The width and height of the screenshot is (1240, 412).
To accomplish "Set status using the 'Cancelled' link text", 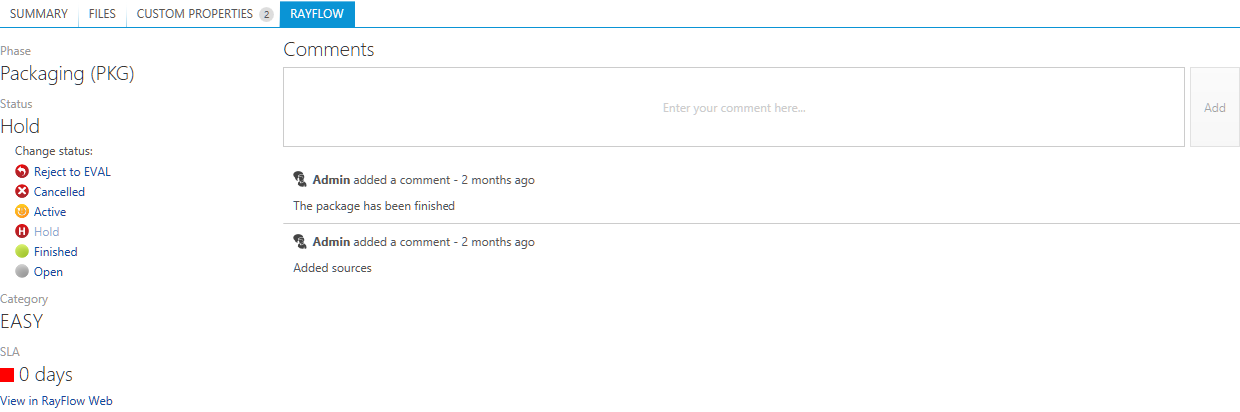I will point(59,192).
